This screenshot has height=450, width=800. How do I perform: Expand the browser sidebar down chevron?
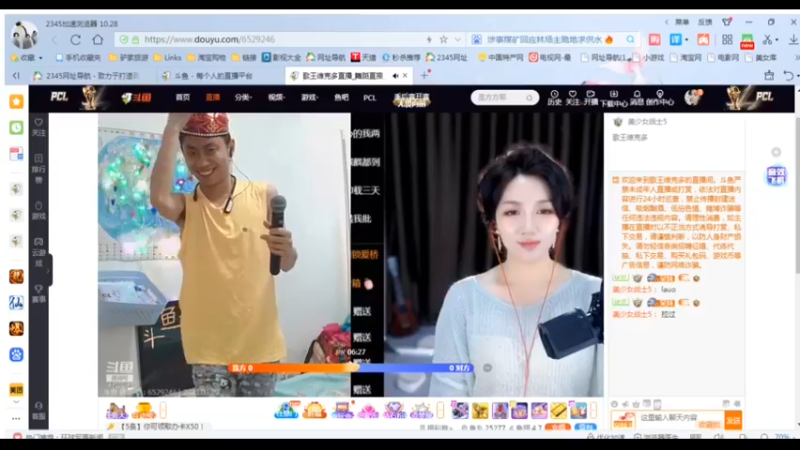tap(16, 403)
